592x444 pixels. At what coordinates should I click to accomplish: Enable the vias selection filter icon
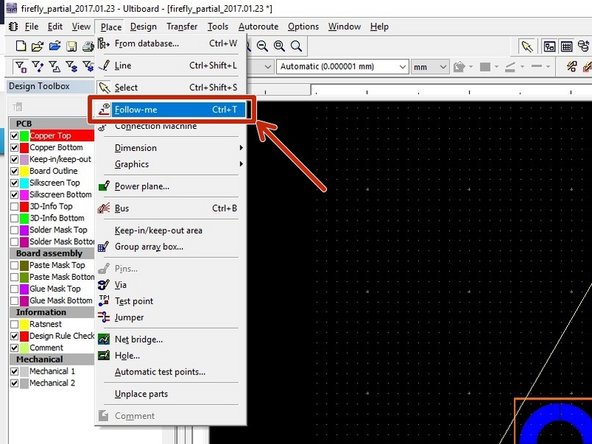click(71, 67)
